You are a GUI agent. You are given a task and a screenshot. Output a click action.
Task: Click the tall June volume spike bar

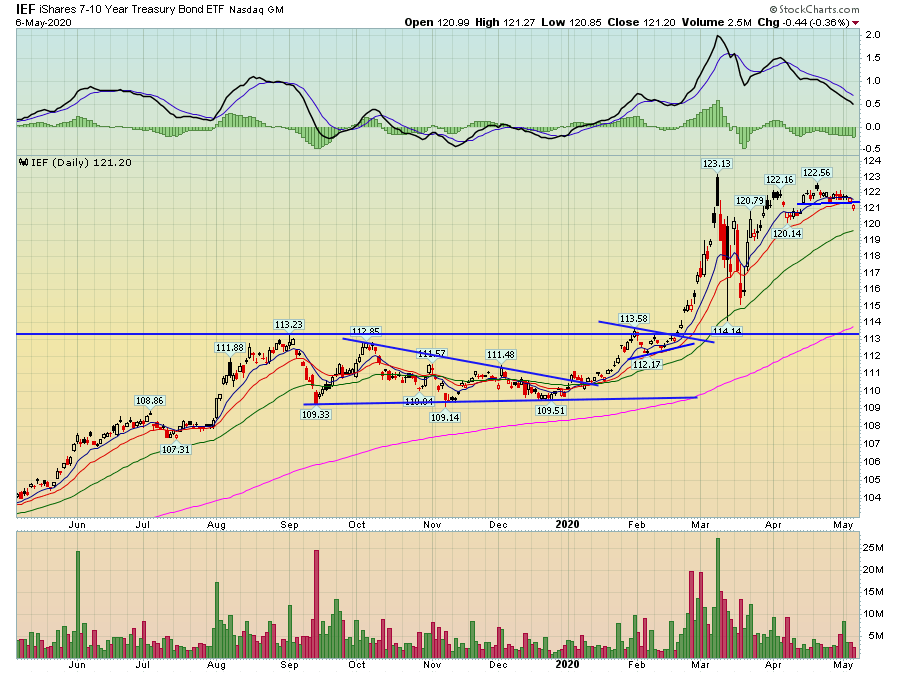(78, 604)
